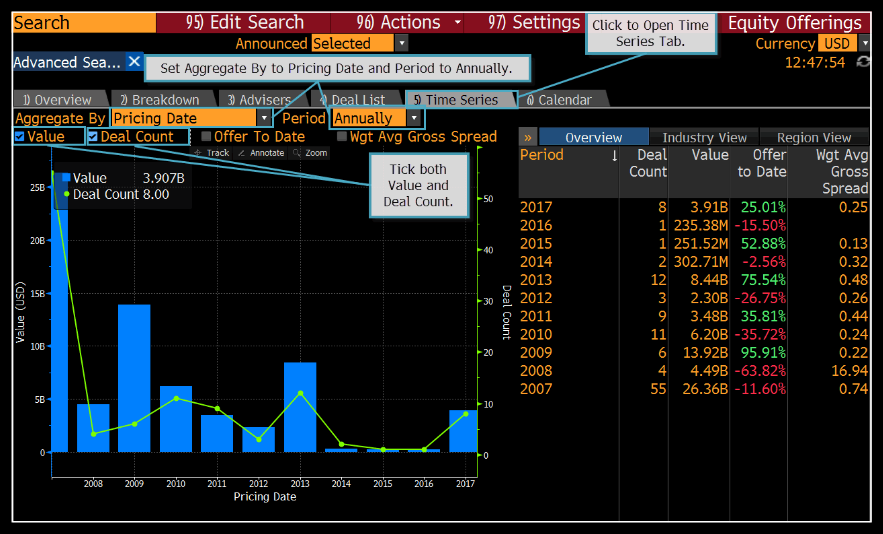
Task: Expand table panel with double-arrow icon
Action: 528,137
